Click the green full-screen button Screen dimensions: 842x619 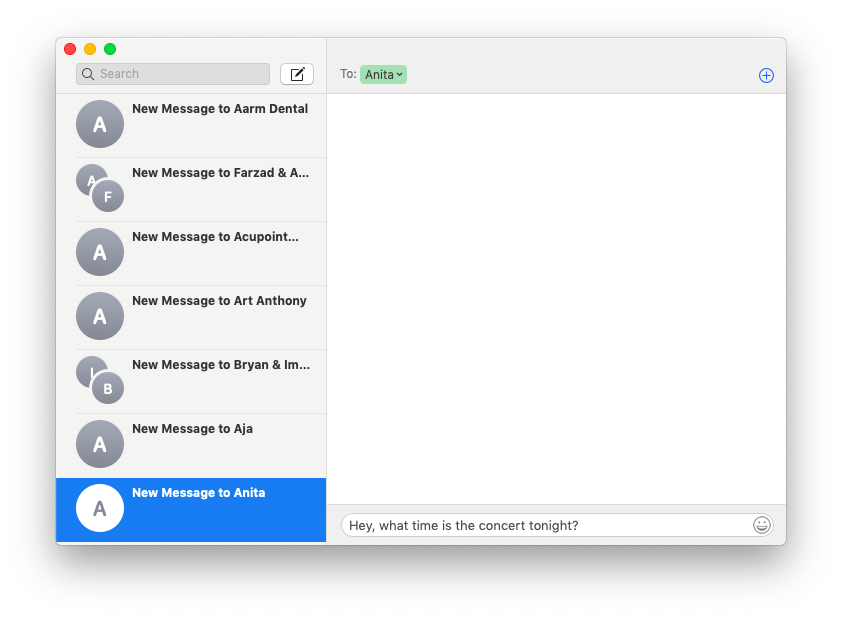[x=110, y=49]
